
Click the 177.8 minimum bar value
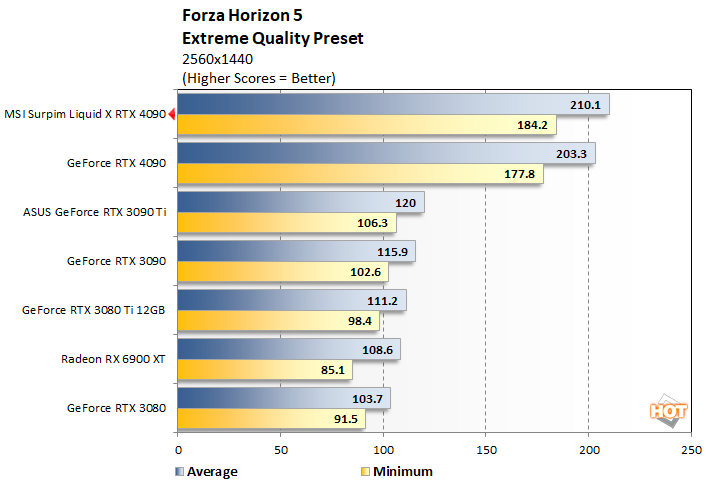[x=519, y=174]
